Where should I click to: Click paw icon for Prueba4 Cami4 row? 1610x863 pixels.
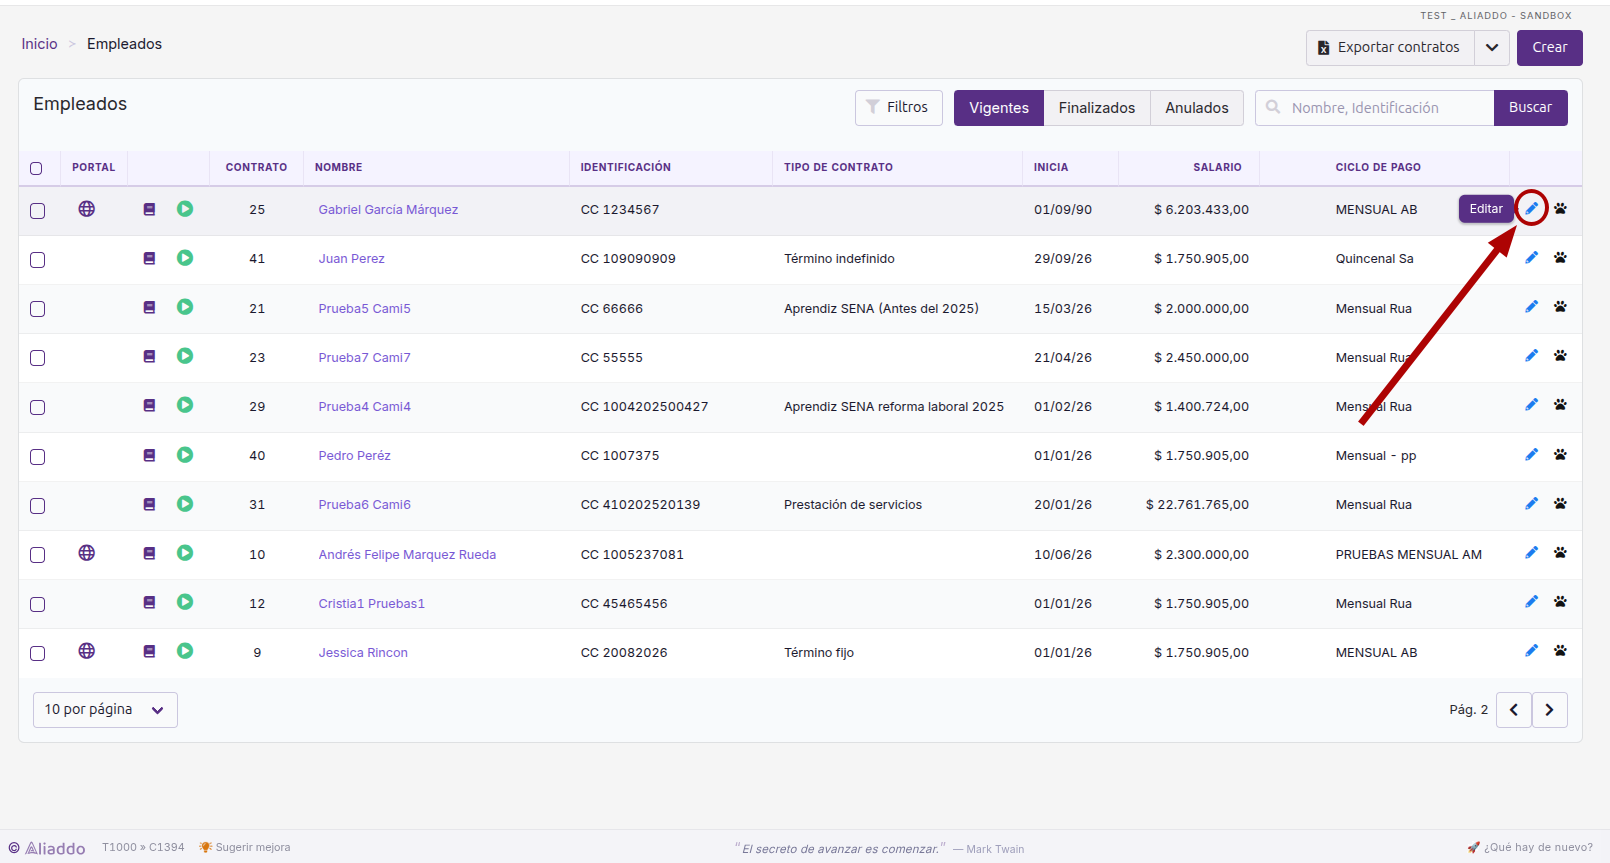coord(1560,405)
